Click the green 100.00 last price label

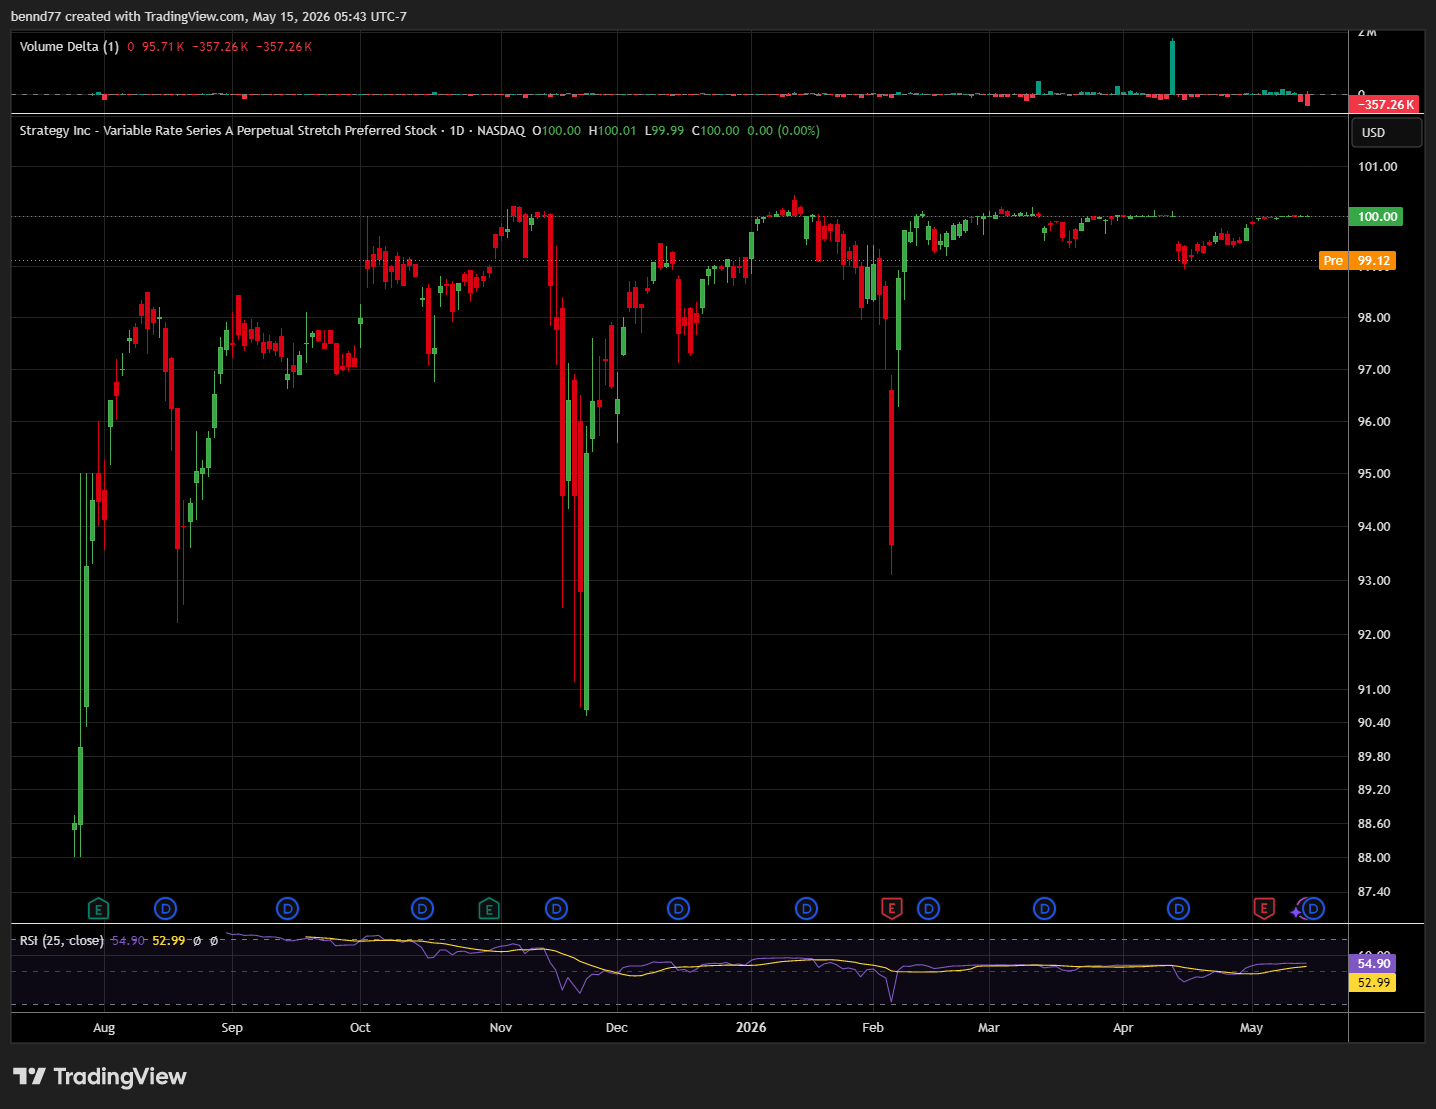click(1377, 217)
